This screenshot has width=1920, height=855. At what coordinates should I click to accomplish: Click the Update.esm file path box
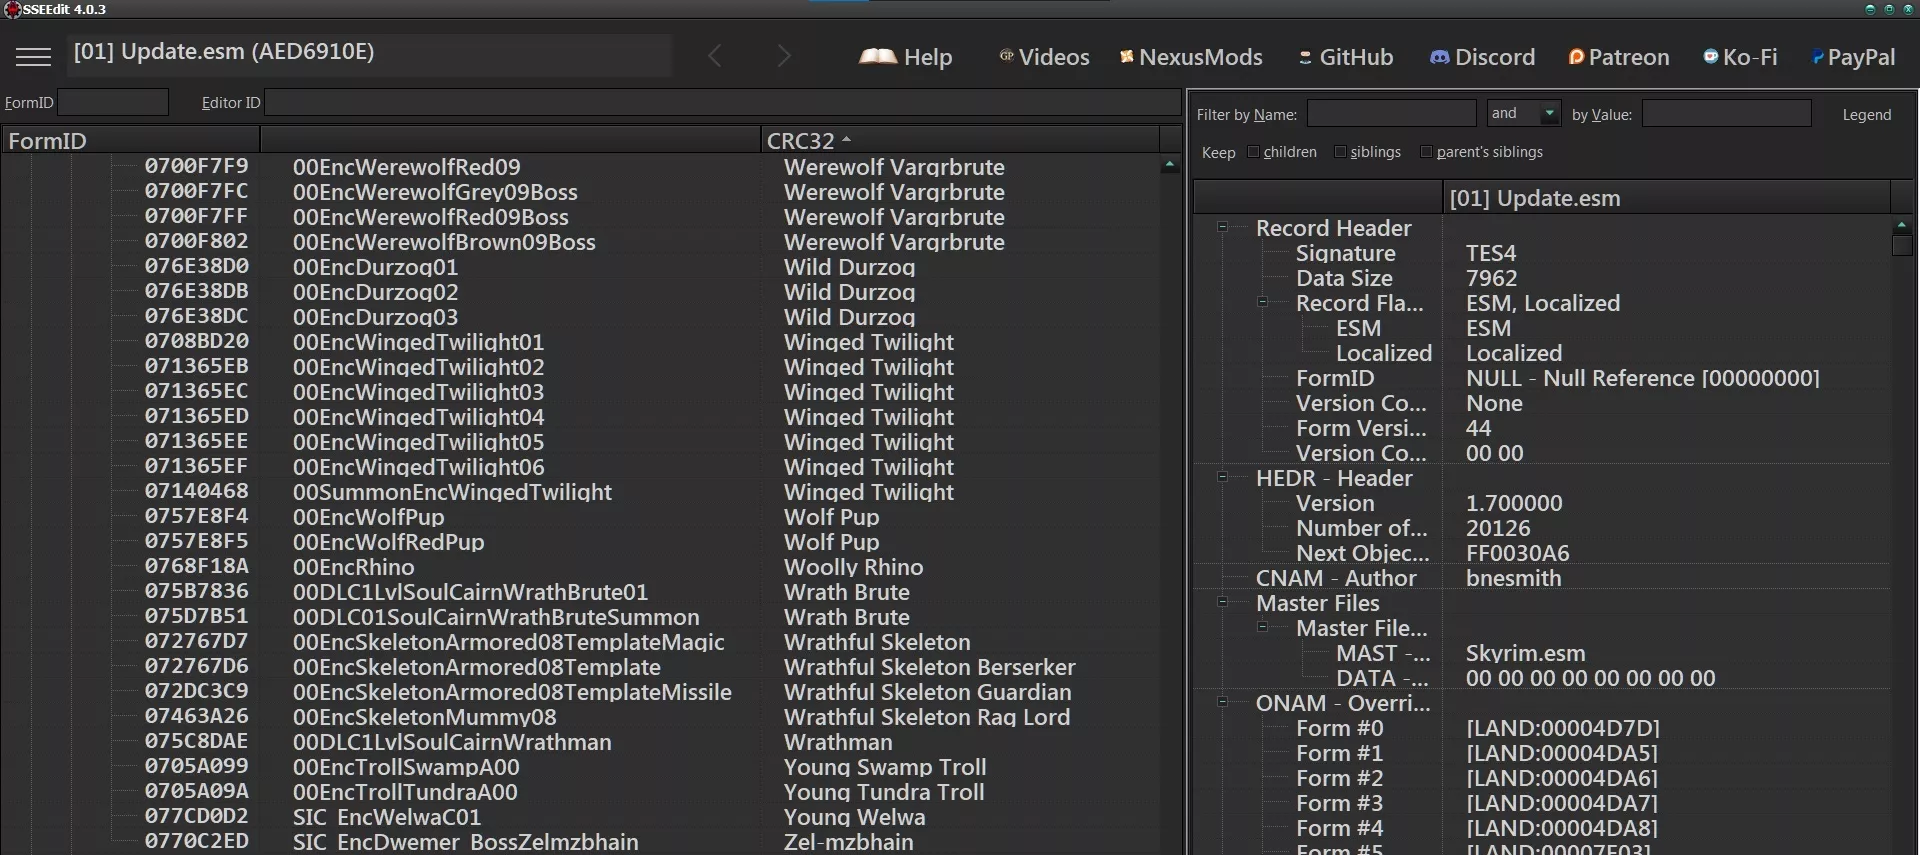(x=370, y=54)
